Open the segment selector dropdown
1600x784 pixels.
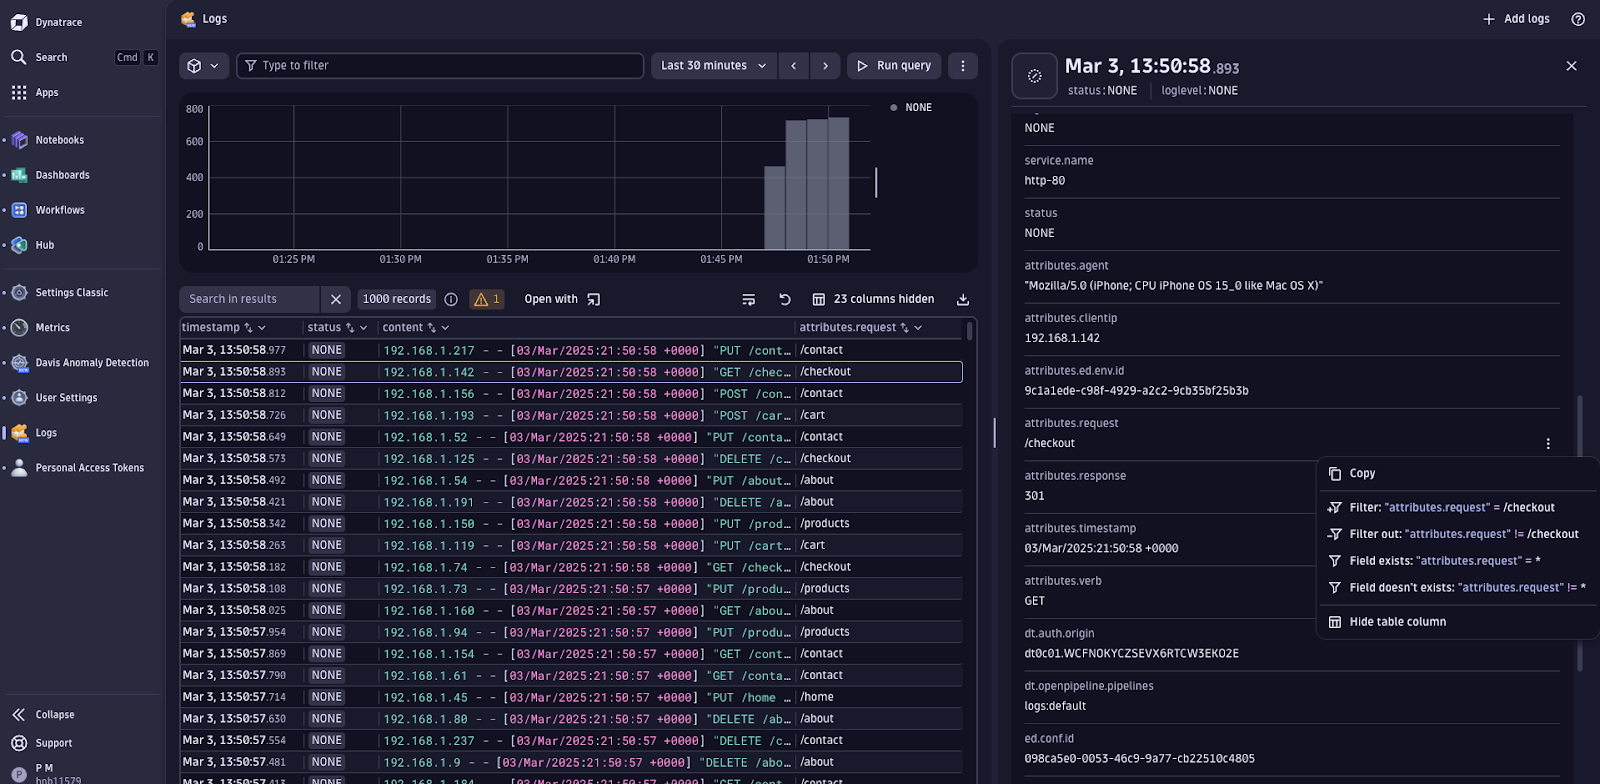pos(203,66)
